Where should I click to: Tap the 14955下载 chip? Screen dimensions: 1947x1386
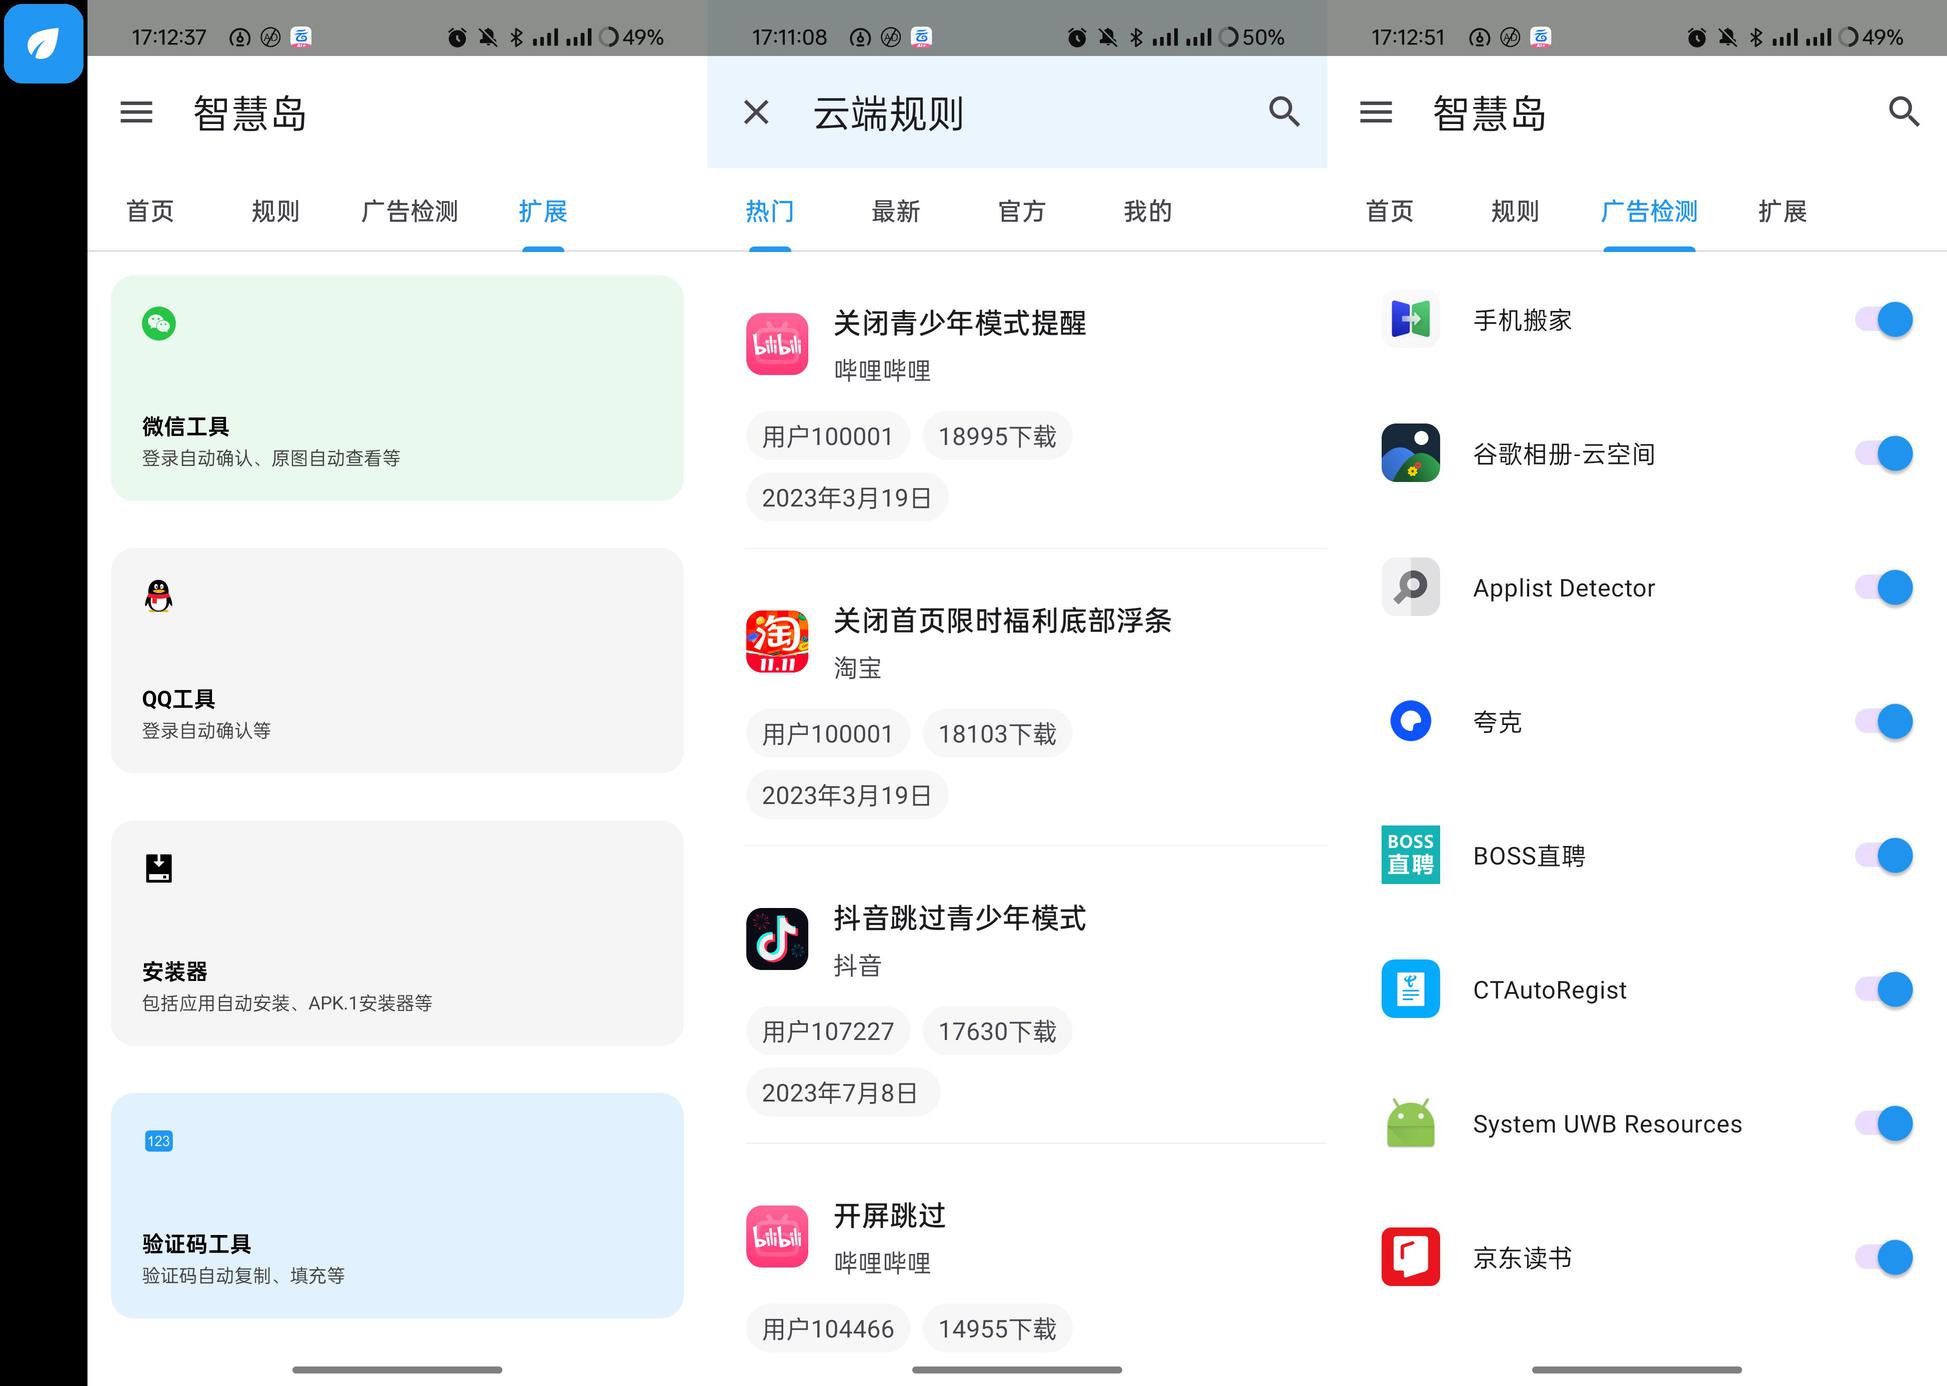pos(997,1329)
